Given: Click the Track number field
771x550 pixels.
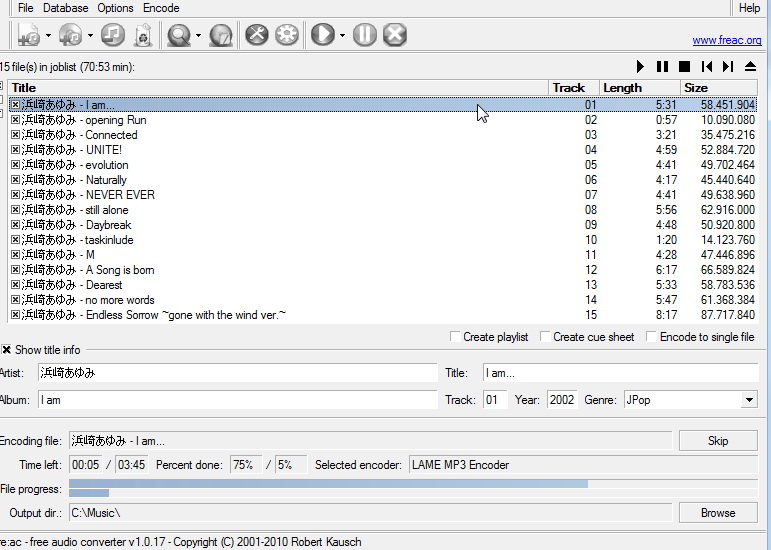Looking at the screenshot, I should point(495,400).
